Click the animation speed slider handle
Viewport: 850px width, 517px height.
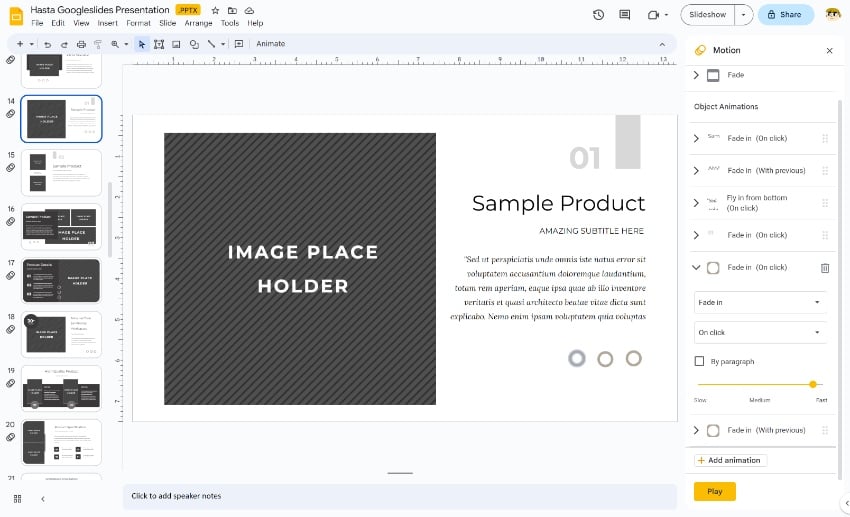click(813, 384)
